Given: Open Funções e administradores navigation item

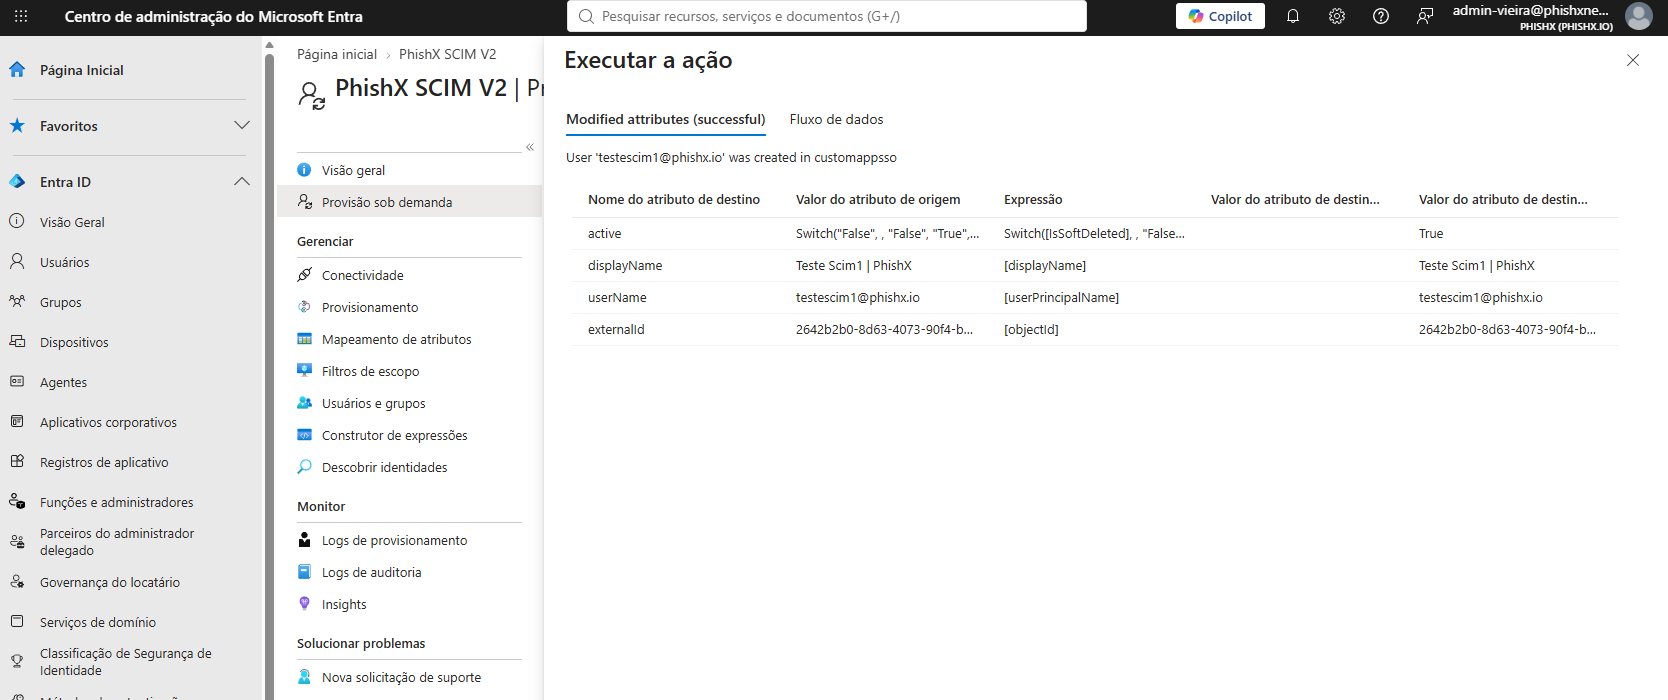Looking at the screenshot, I should pyautogui.click(x=117, y=502).
